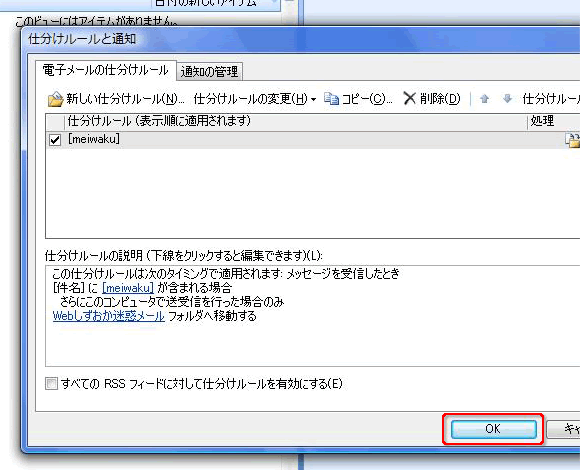Click 仕分けルール (表示順に適用されます) column header

coord(296,121)
